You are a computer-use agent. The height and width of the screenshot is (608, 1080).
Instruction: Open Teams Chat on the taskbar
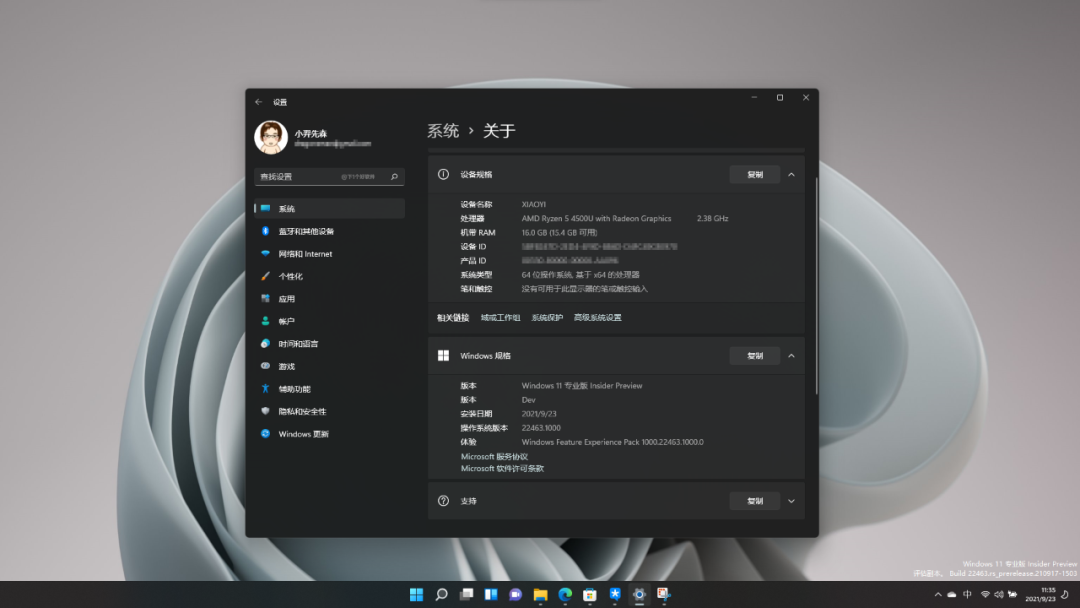pos(515,594)
